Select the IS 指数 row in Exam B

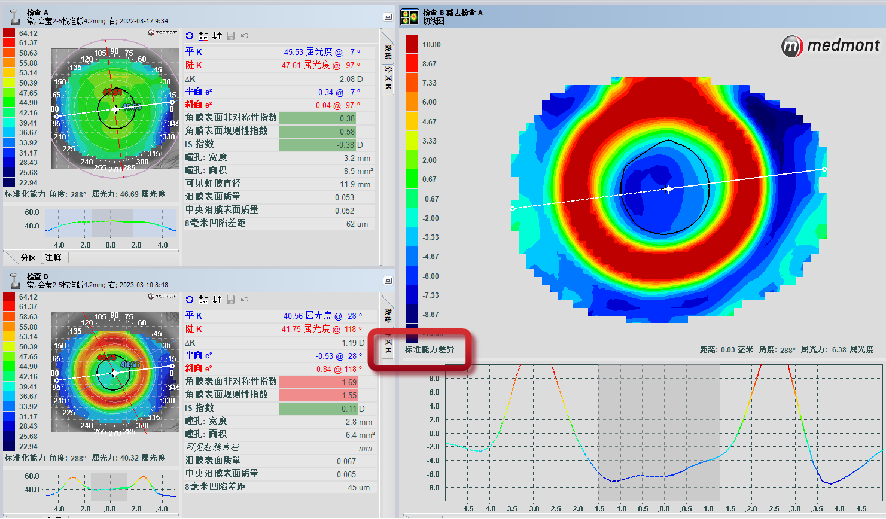pyautogui.click(x=279, y=408)
